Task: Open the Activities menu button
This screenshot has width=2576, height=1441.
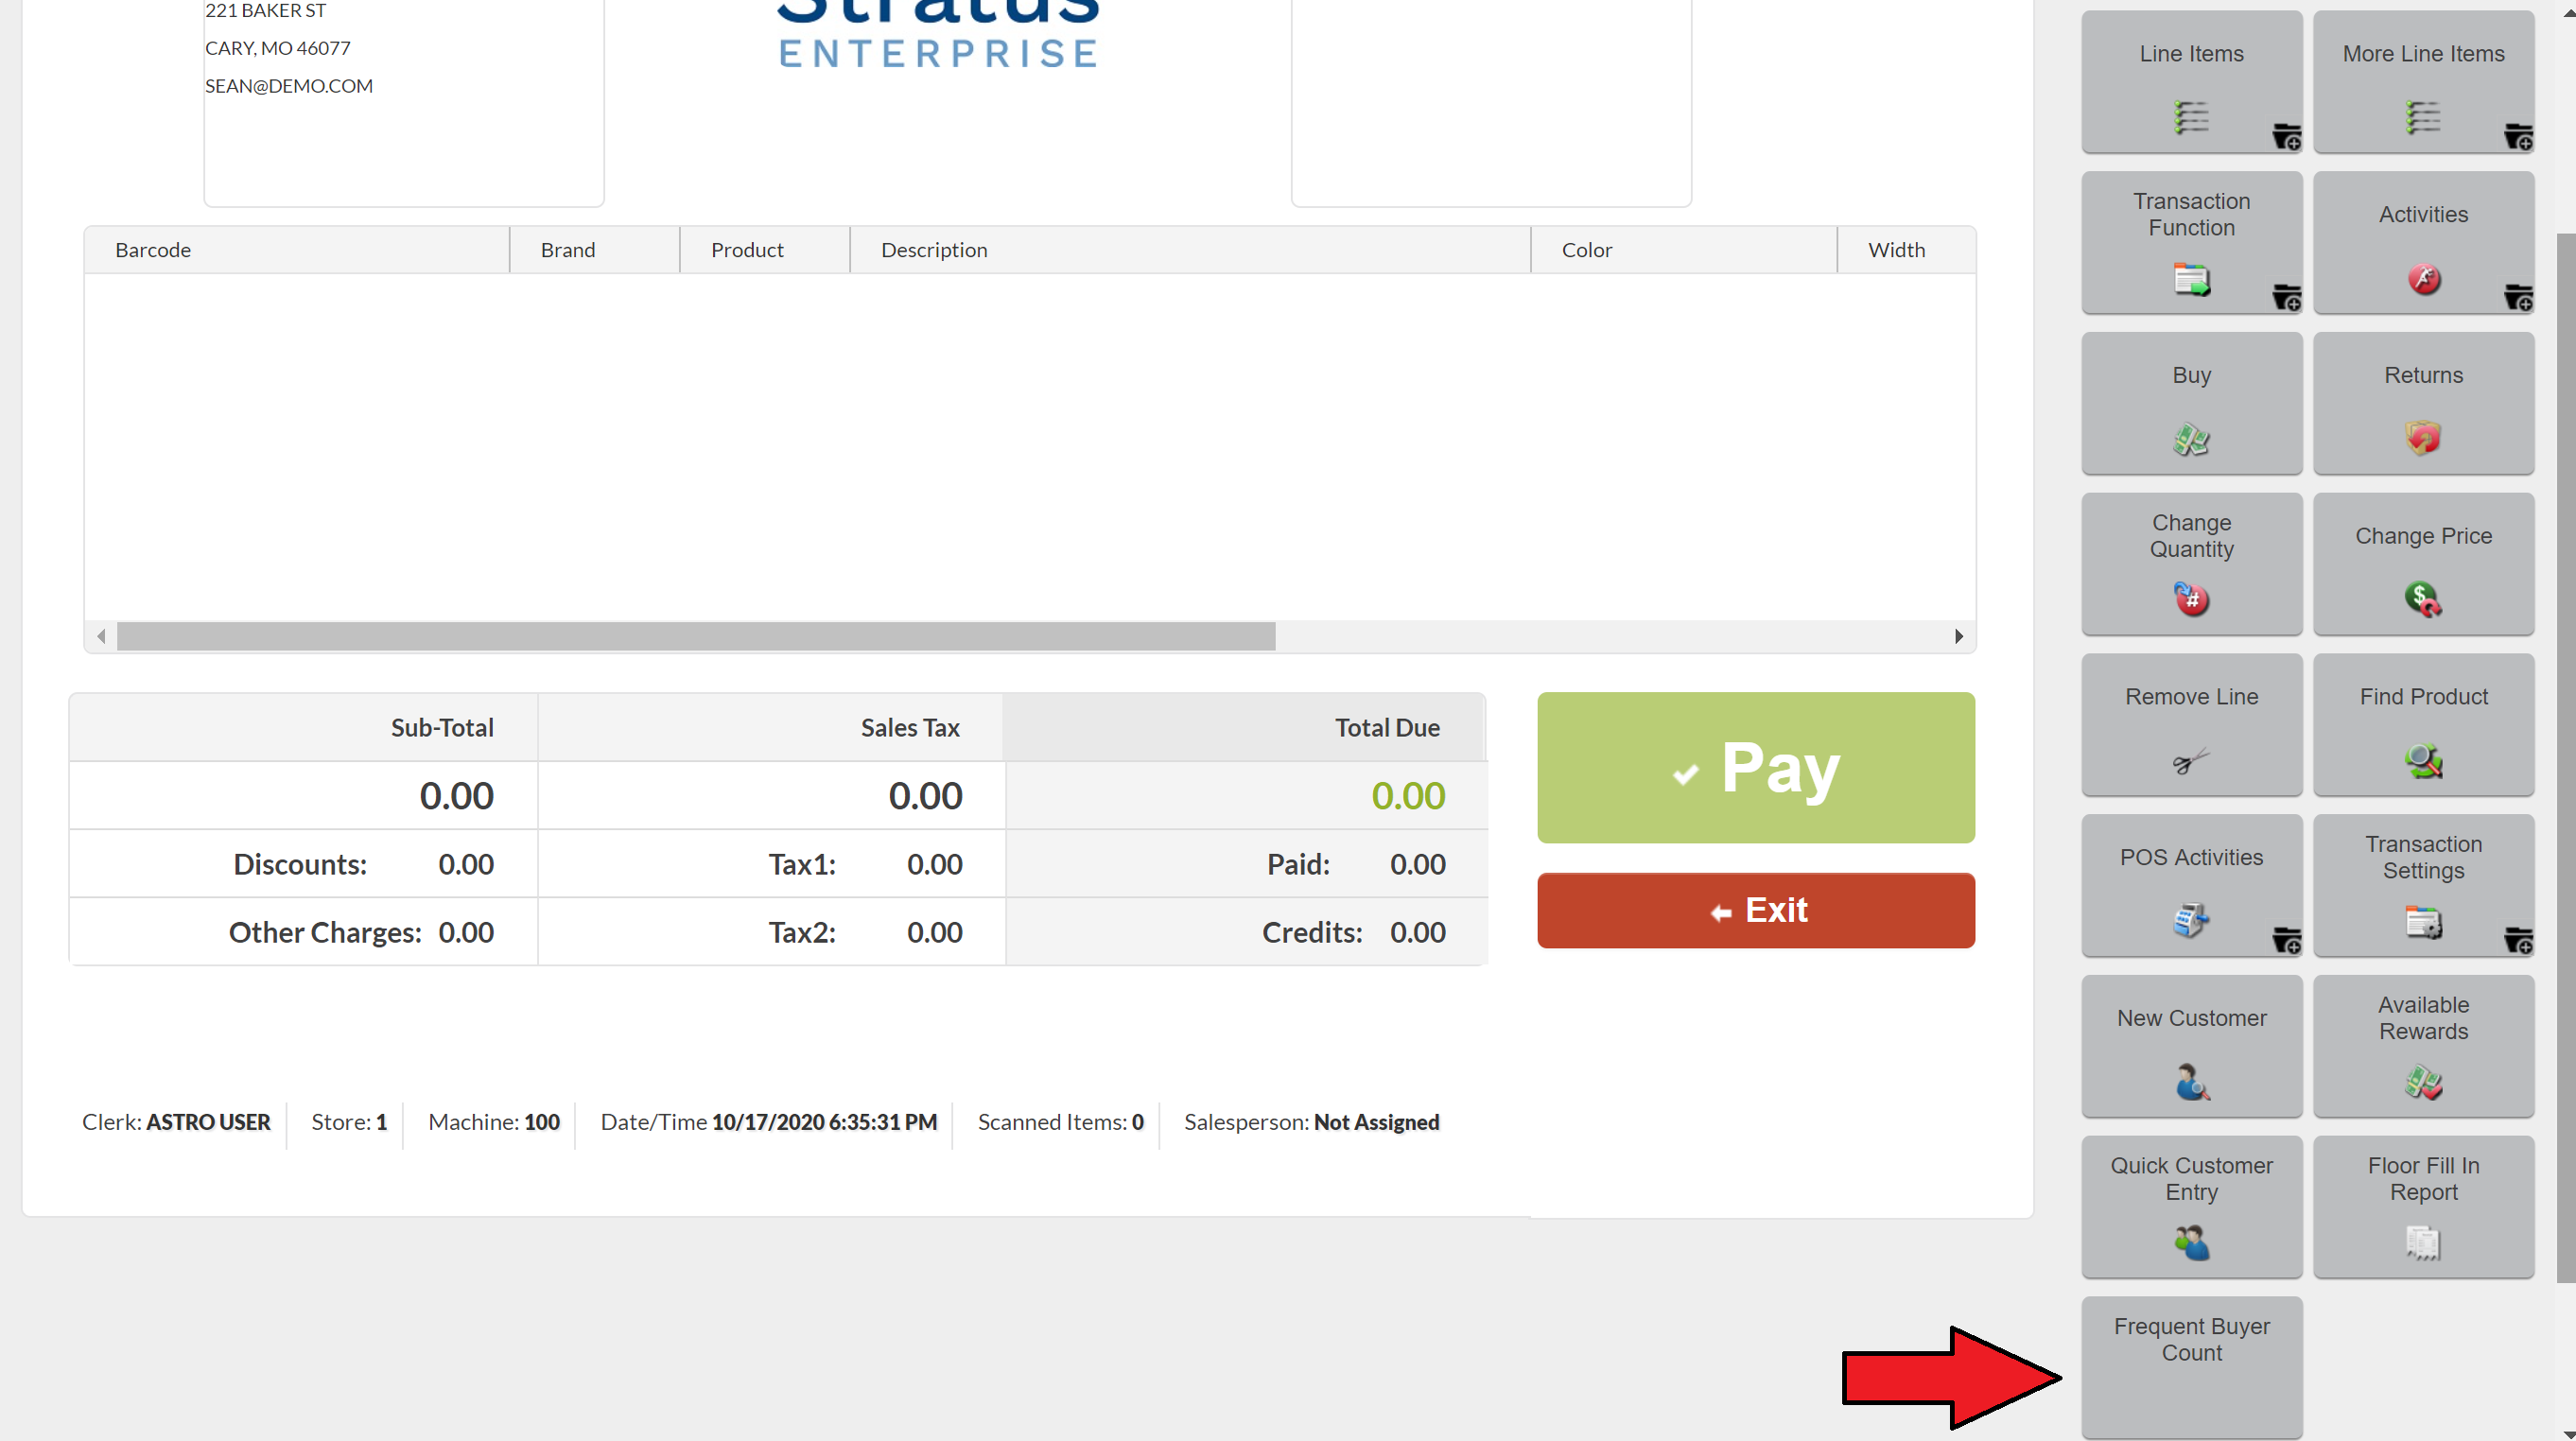Action: pyautogui.click(x=2422, y=243)
